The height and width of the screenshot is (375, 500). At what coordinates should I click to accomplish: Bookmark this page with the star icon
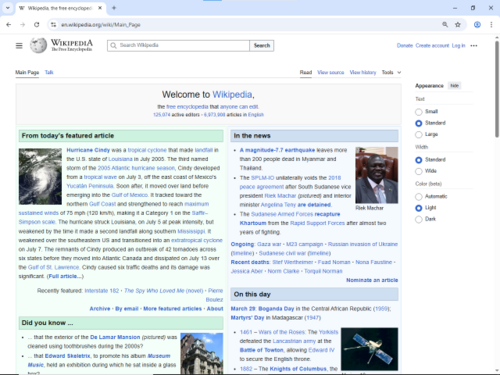click(458, 25)
